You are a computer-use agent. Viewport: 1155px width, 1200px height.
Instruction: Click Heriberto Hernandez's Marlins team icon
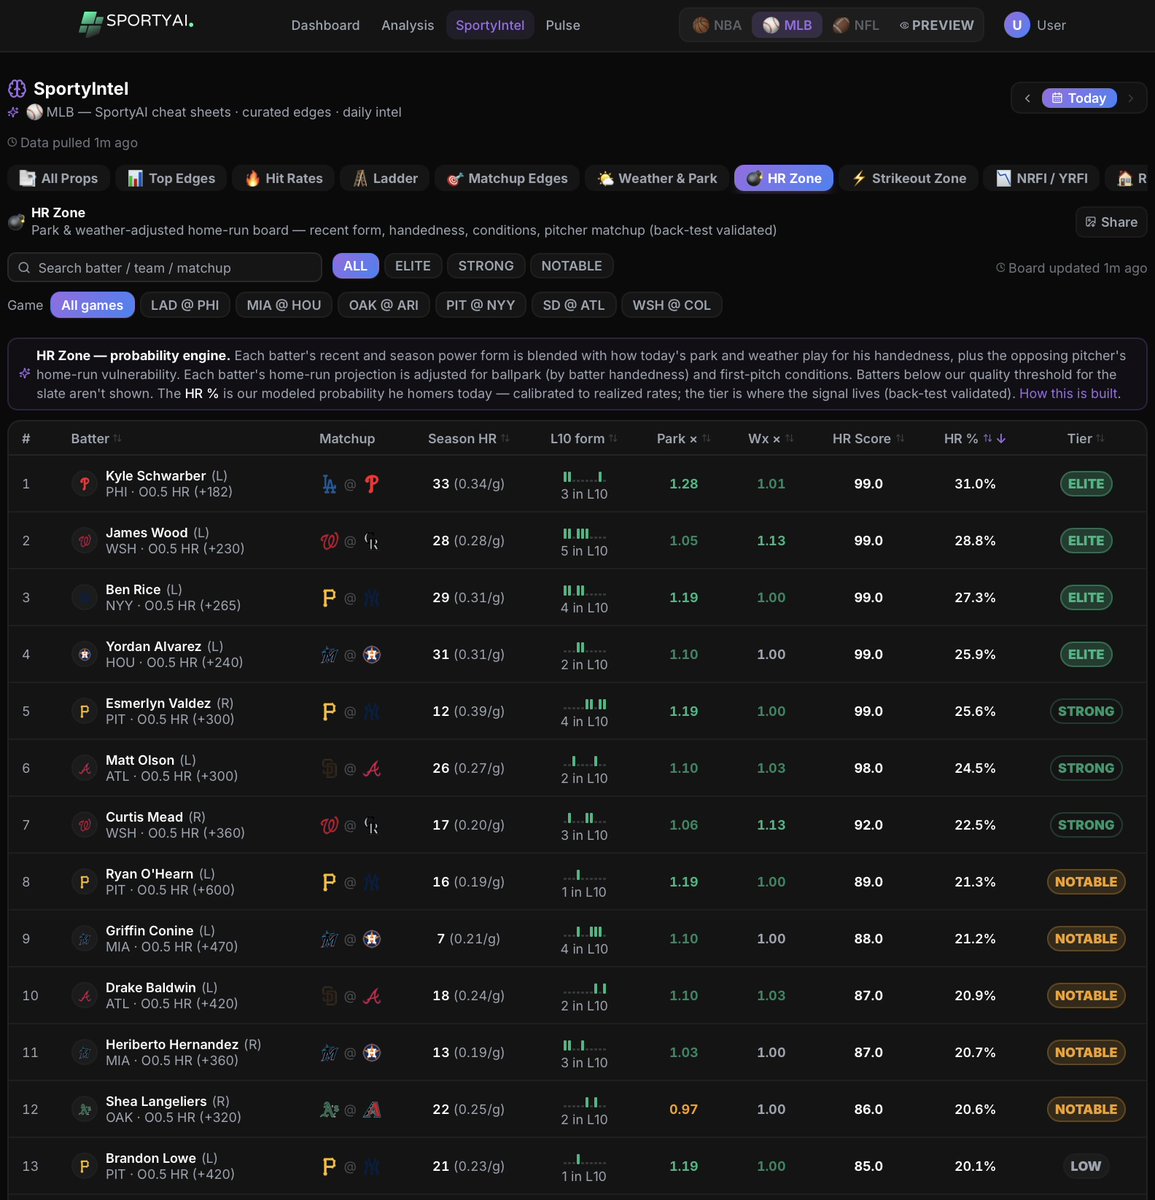click(85, 1053)
